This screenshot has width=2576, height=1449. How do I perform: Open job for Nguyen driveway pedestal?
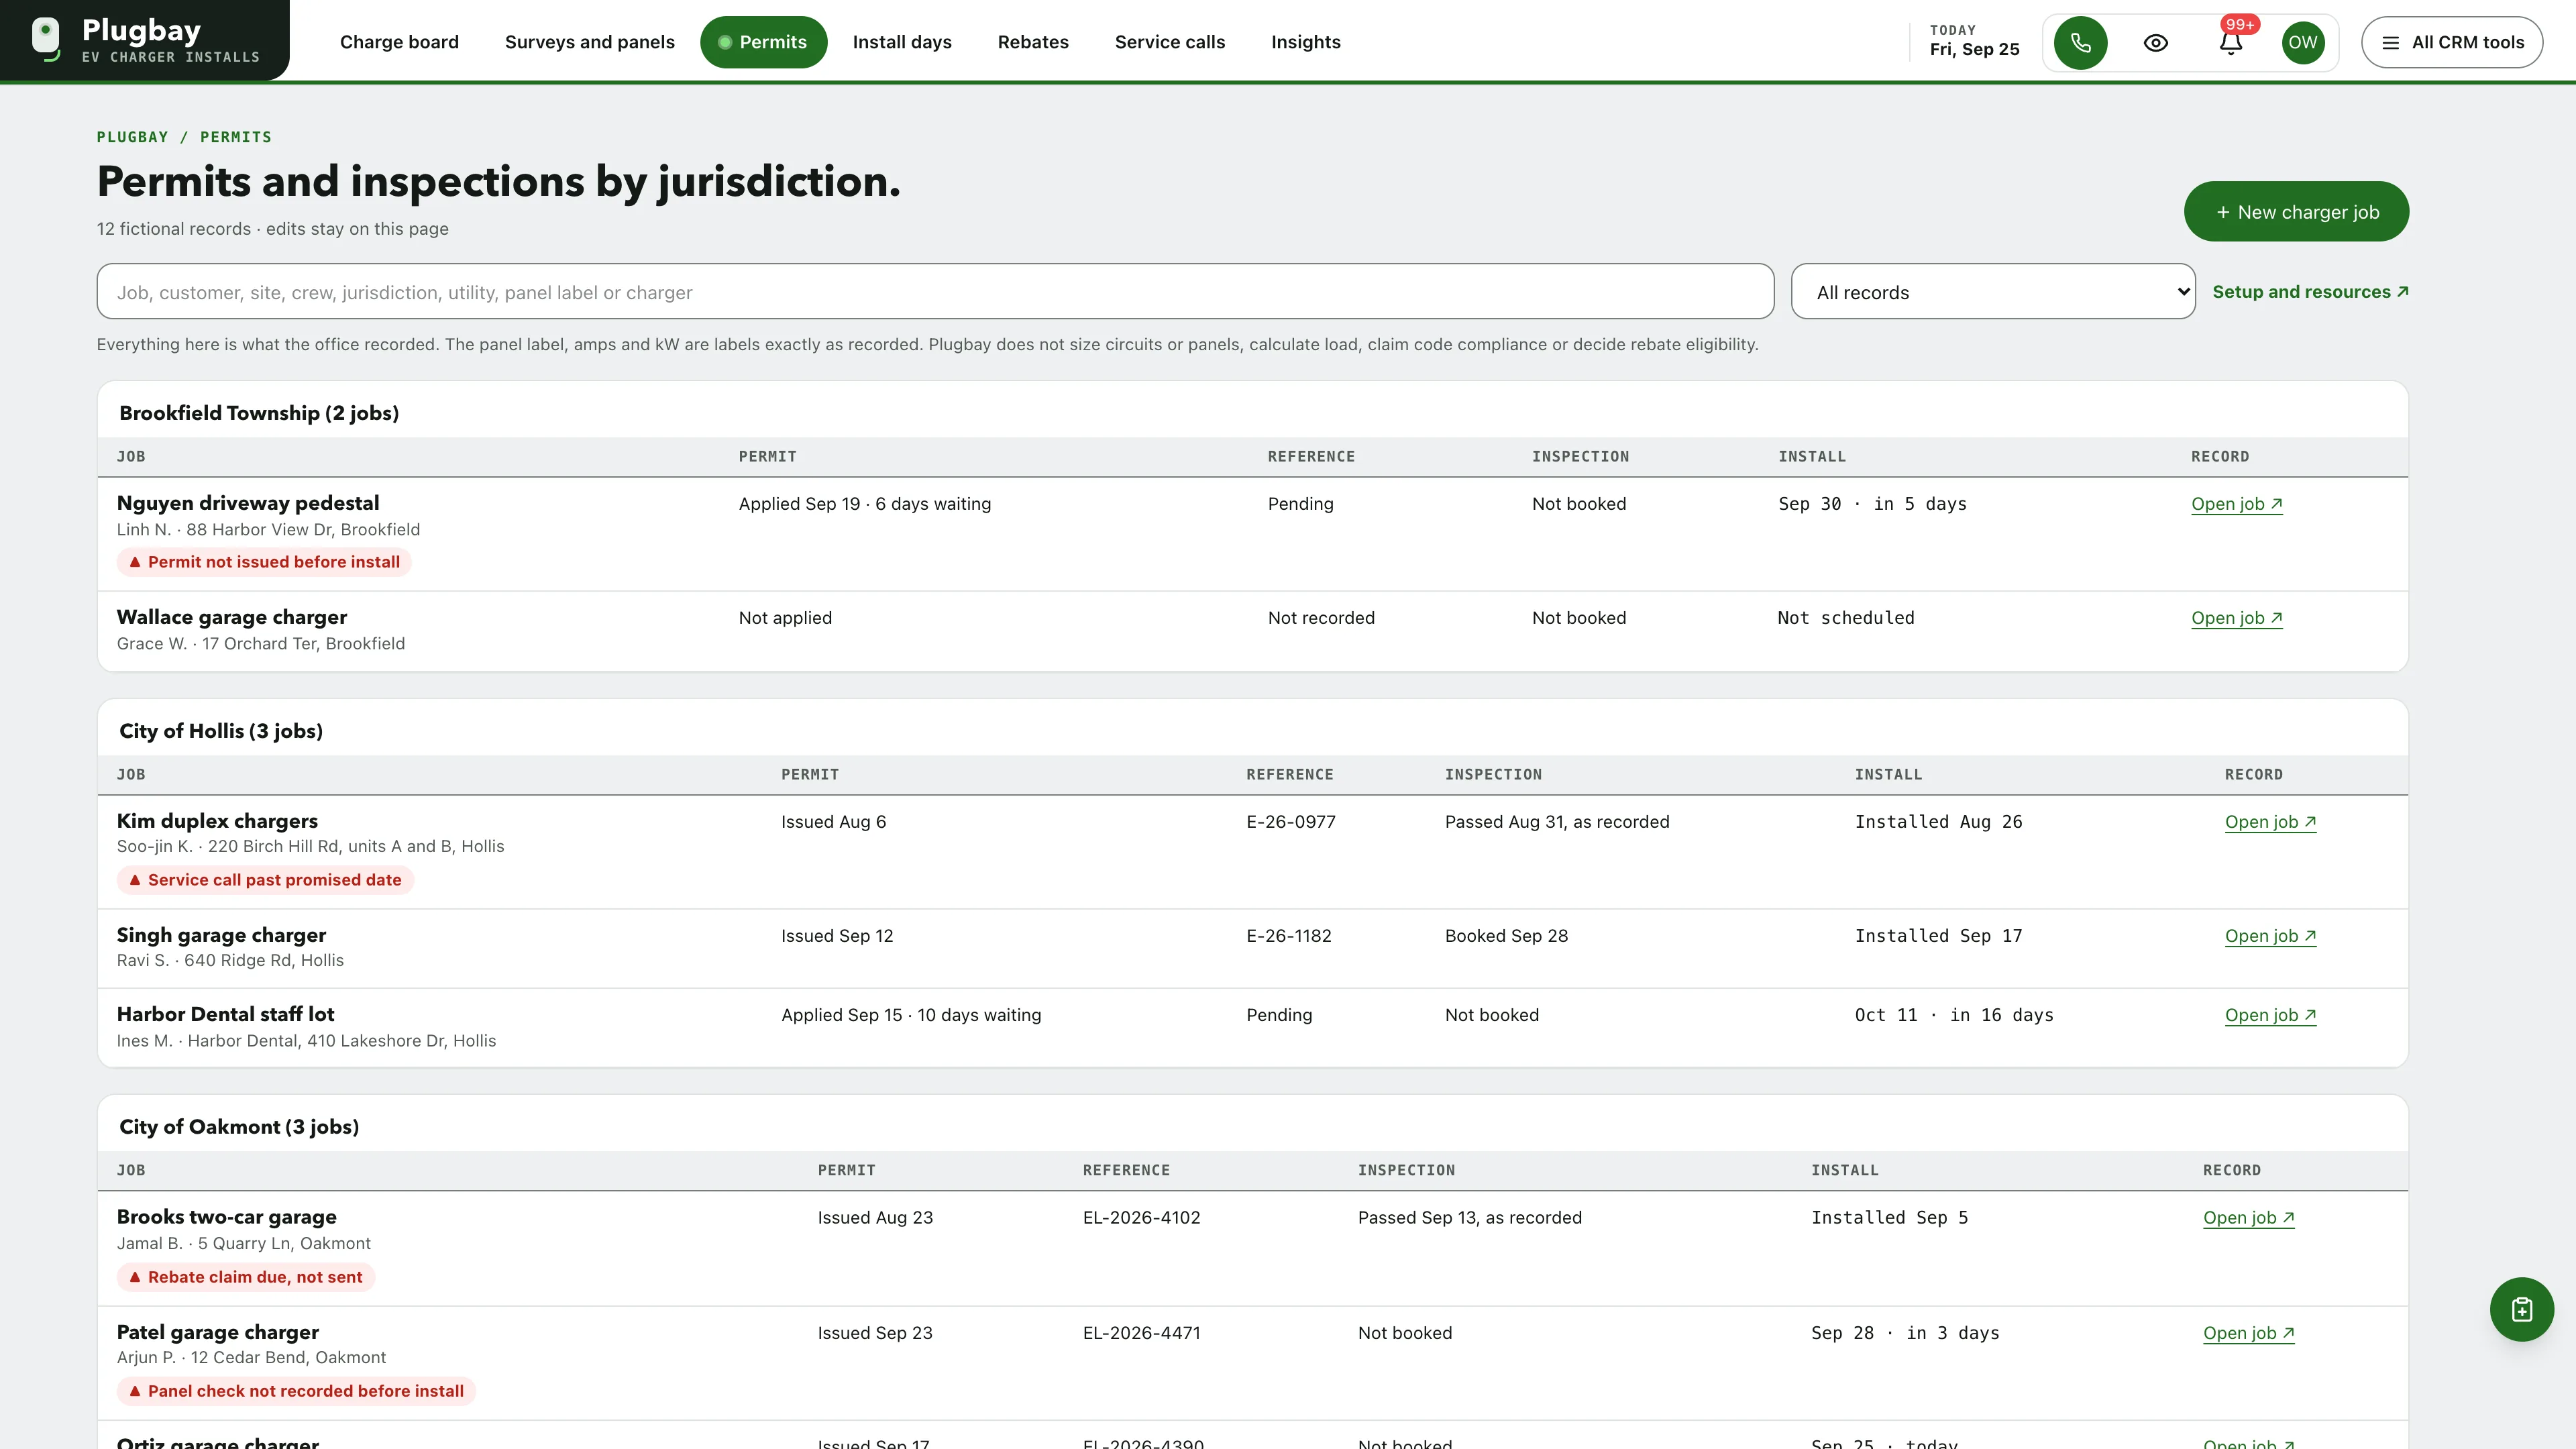tap(2236, 504)
